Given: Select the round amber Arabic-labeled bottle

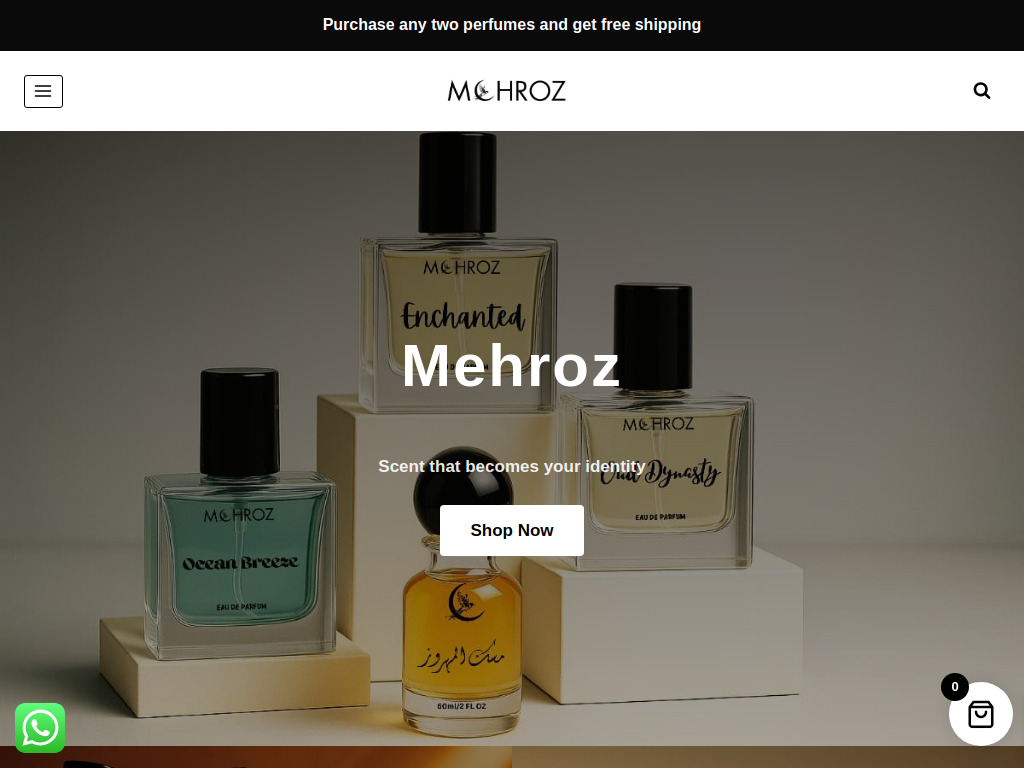Looking at the screenshot, I should [463, 591].
